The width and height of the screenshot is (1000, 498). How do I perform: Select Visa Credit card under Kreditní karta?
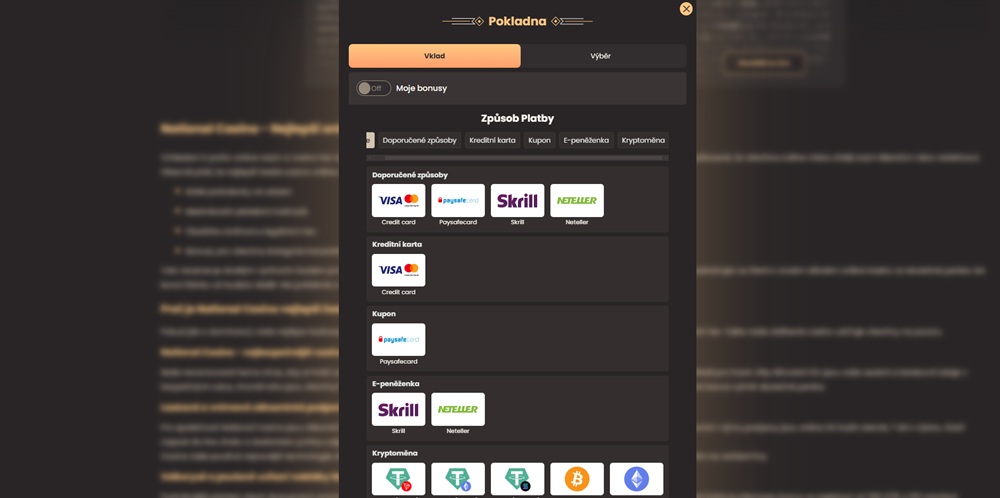pos(398,270)
